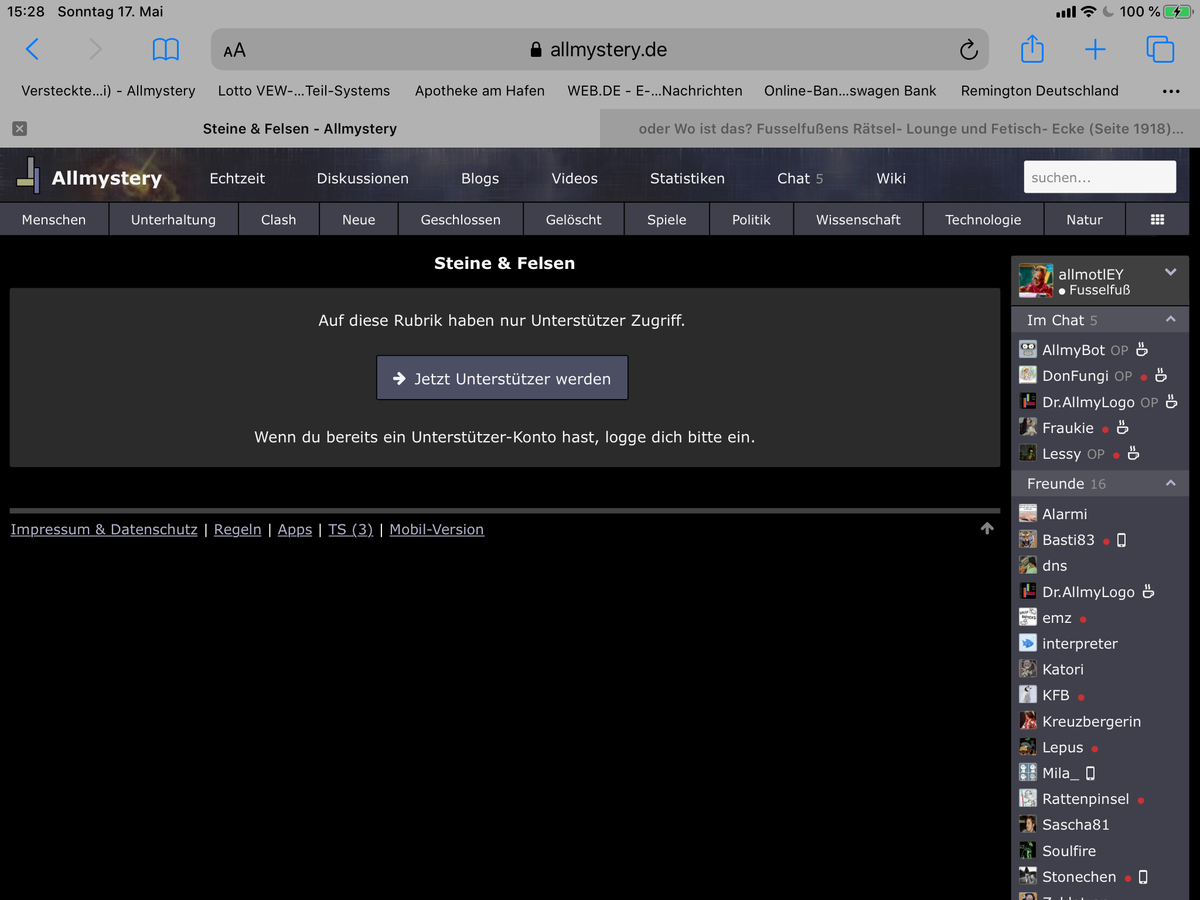Open the TS (3) link

click(x=350, y=529)
